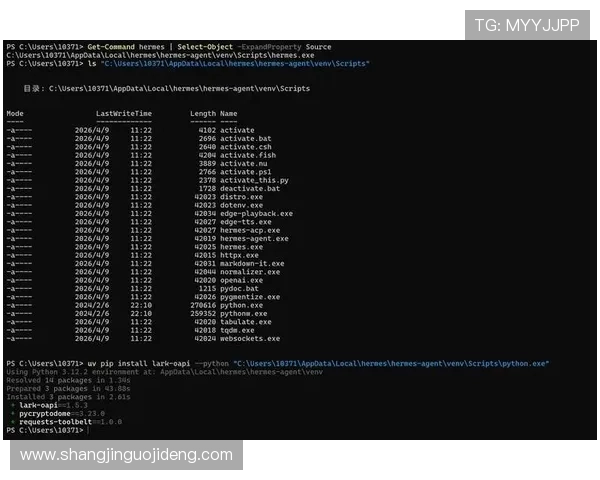The height and width of the screenshot is (480, 600).
Task: Click the 2024/2/6 date on pythonw.exe row
Action: [92, 313]
